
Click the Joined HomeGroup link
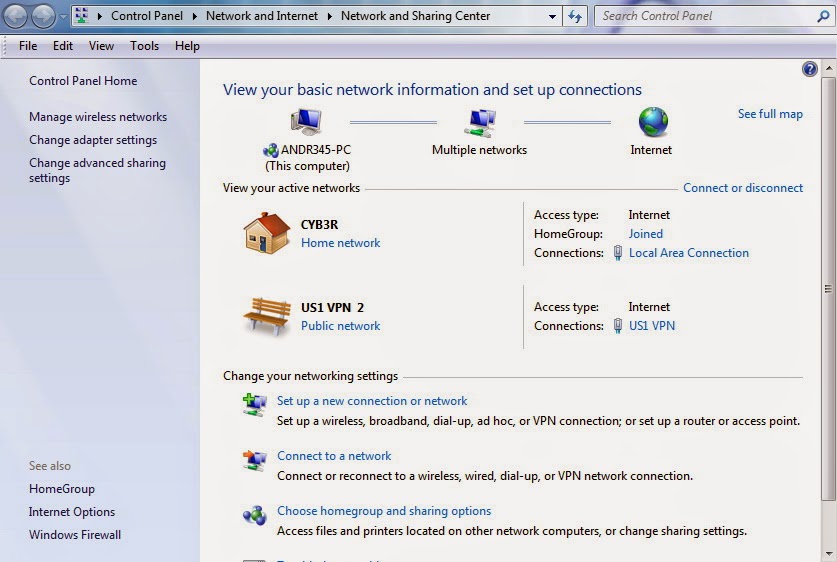click(x=645, y=234)
